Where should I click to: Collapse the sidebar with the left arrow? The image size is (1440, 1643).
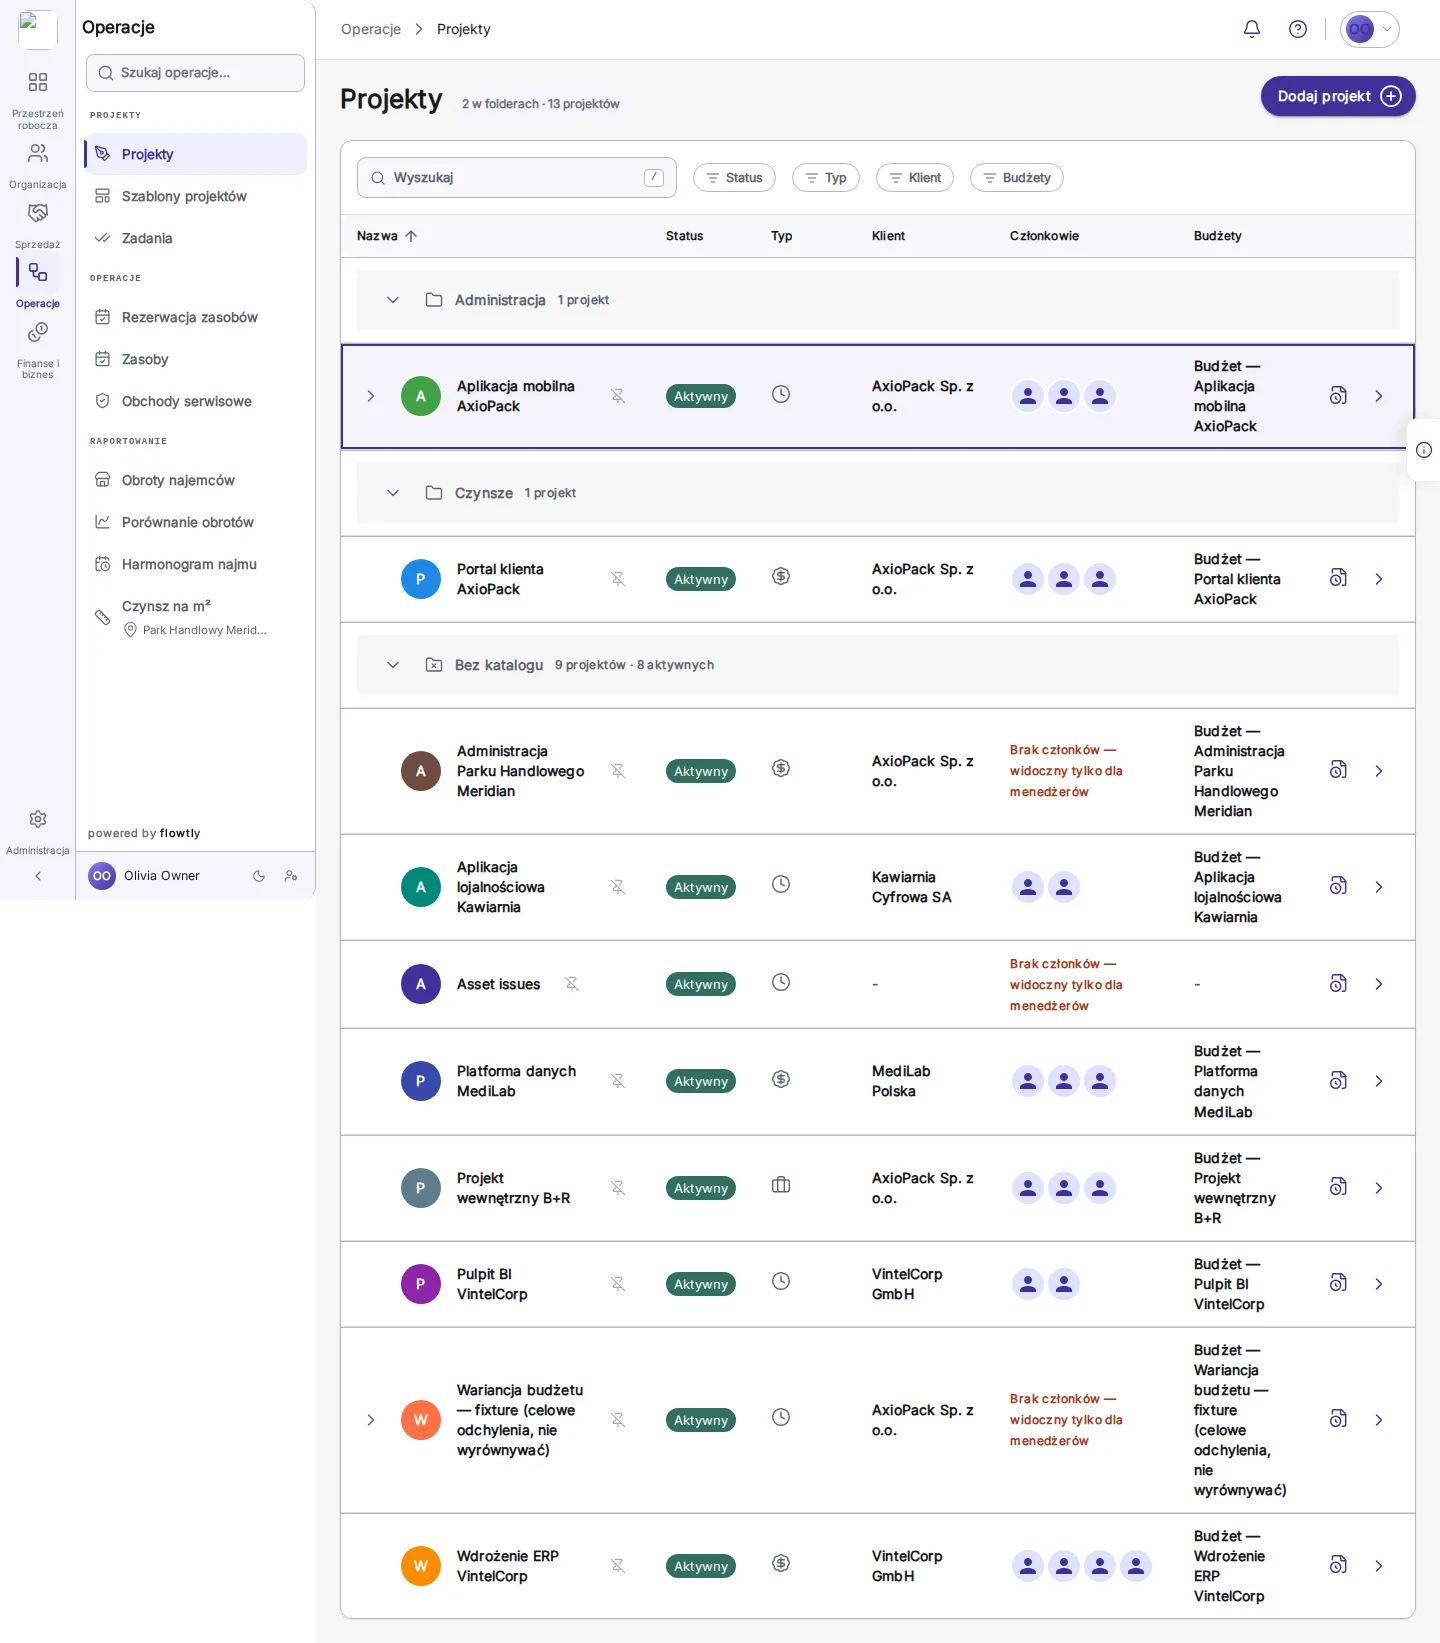pyautogui.click(x=38, y=876)
